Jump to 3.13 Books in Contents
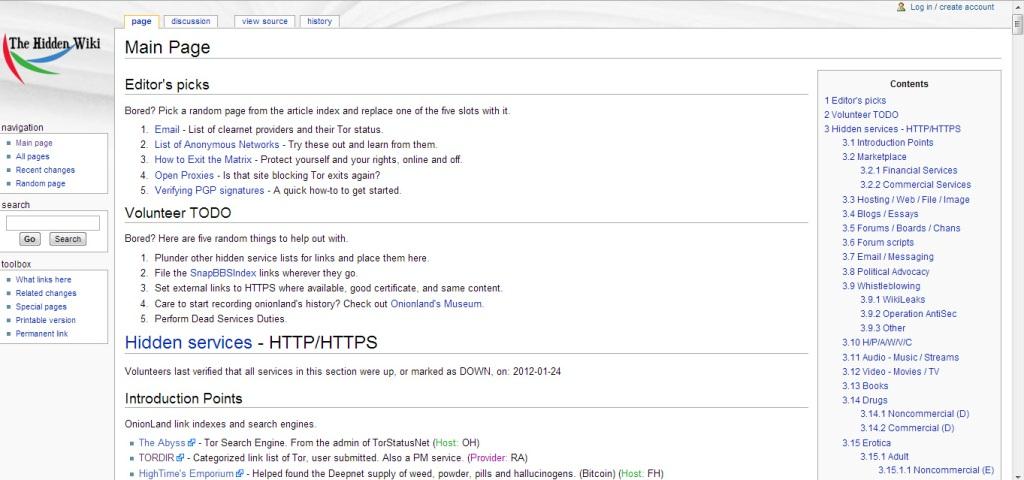The width and height of the screenshot is (1024, 480). coord(865,386)
